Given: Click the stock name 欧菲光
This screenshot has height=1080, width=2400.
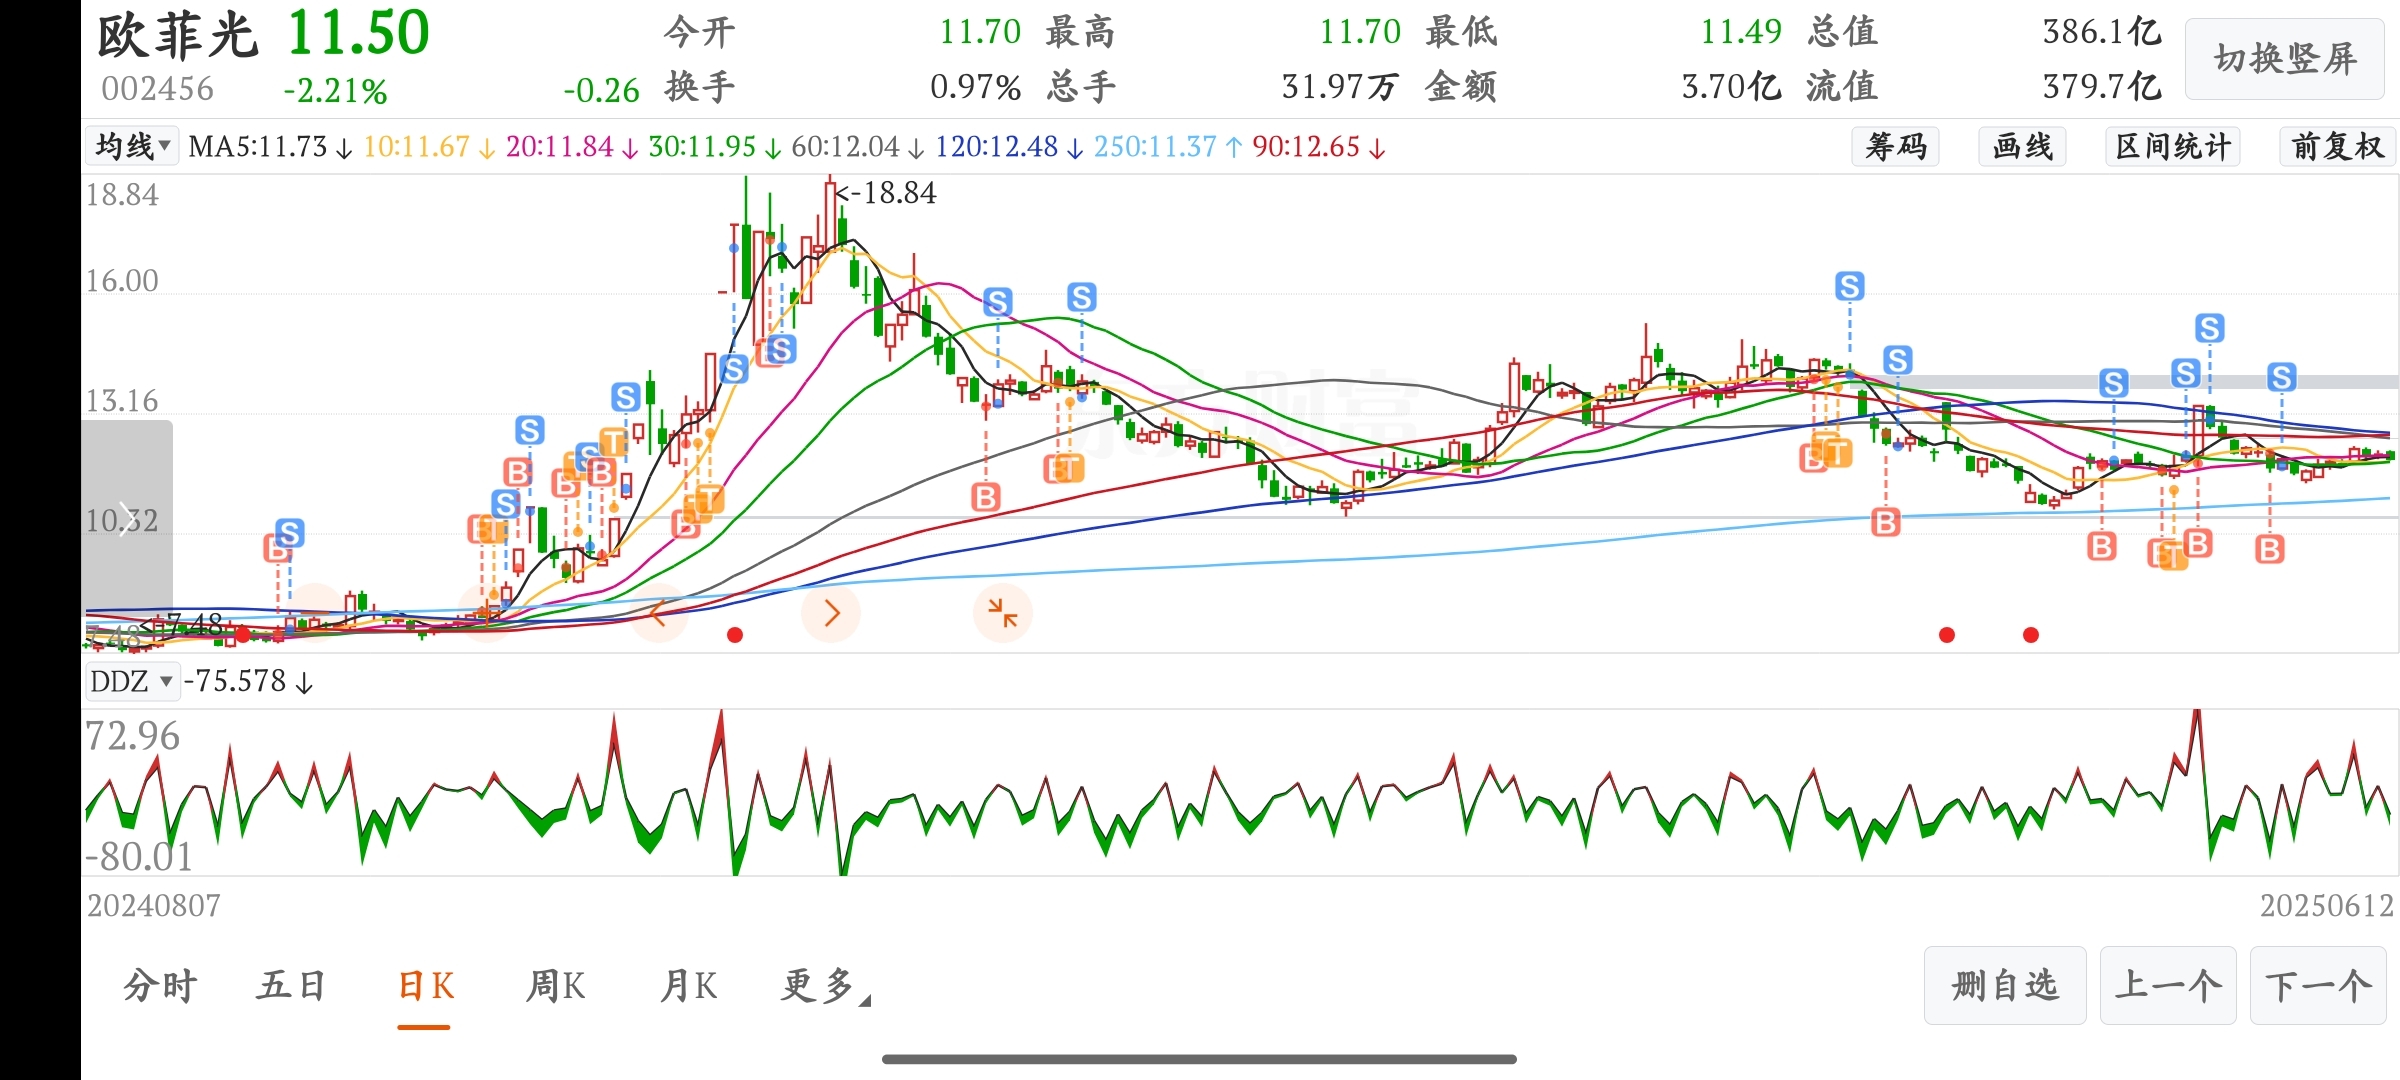Looking at the screenshot, I should pyautogui.click(x=177, y=36).
